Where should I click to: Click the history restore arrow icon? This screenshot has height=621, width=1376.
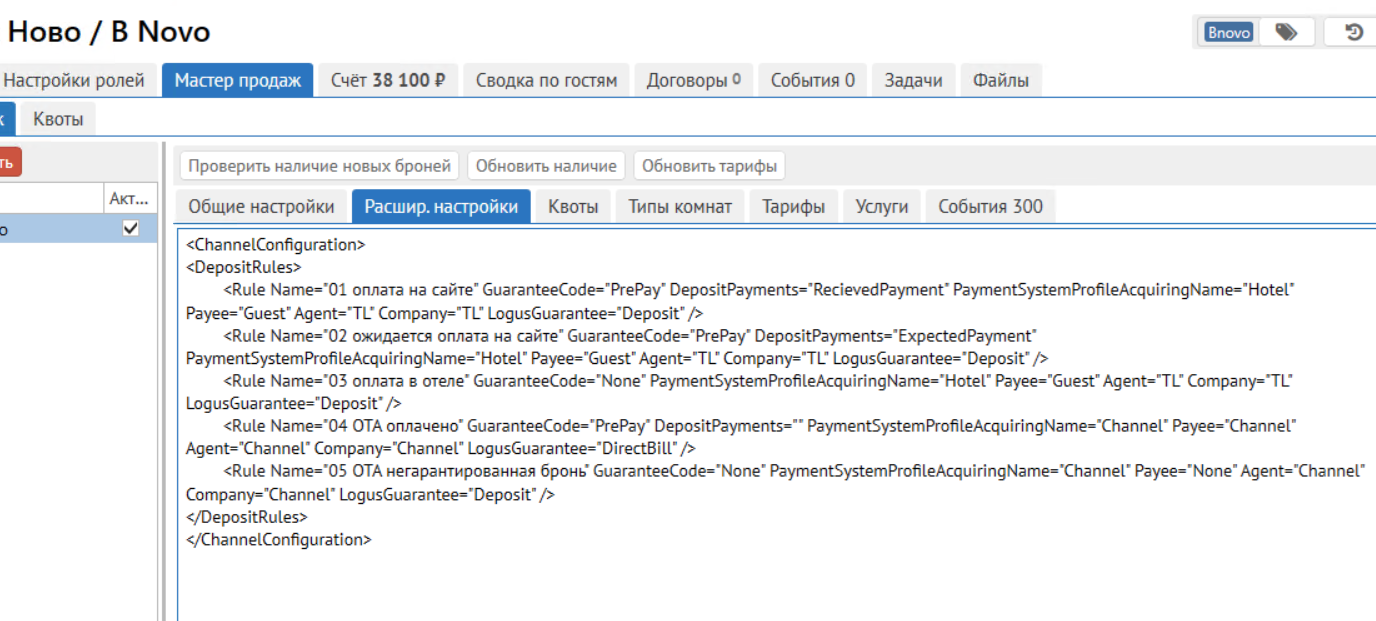point(1353,32)
